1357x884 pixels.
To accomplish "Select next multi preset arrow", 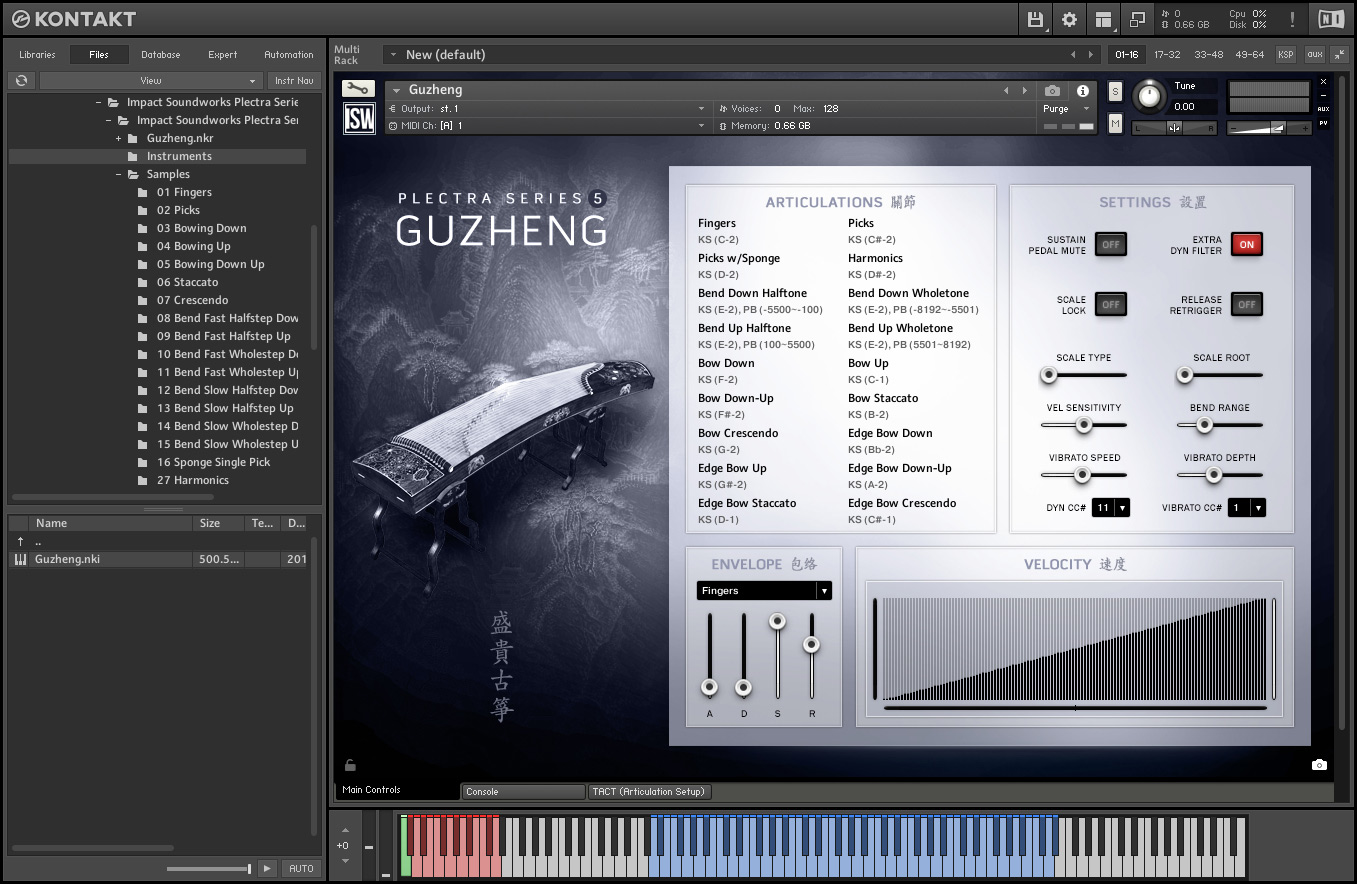I will (x=1092, y=55).
